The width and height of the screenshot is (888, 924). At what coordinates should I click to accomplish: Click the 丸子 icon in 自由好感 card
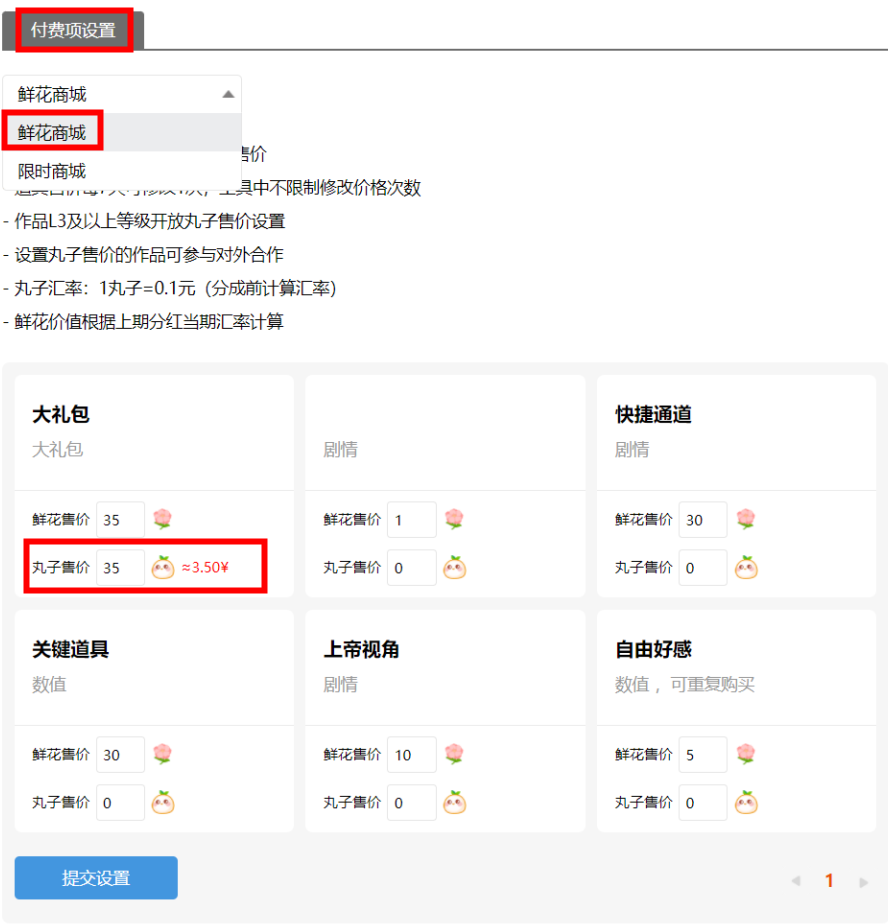[745, 802]
